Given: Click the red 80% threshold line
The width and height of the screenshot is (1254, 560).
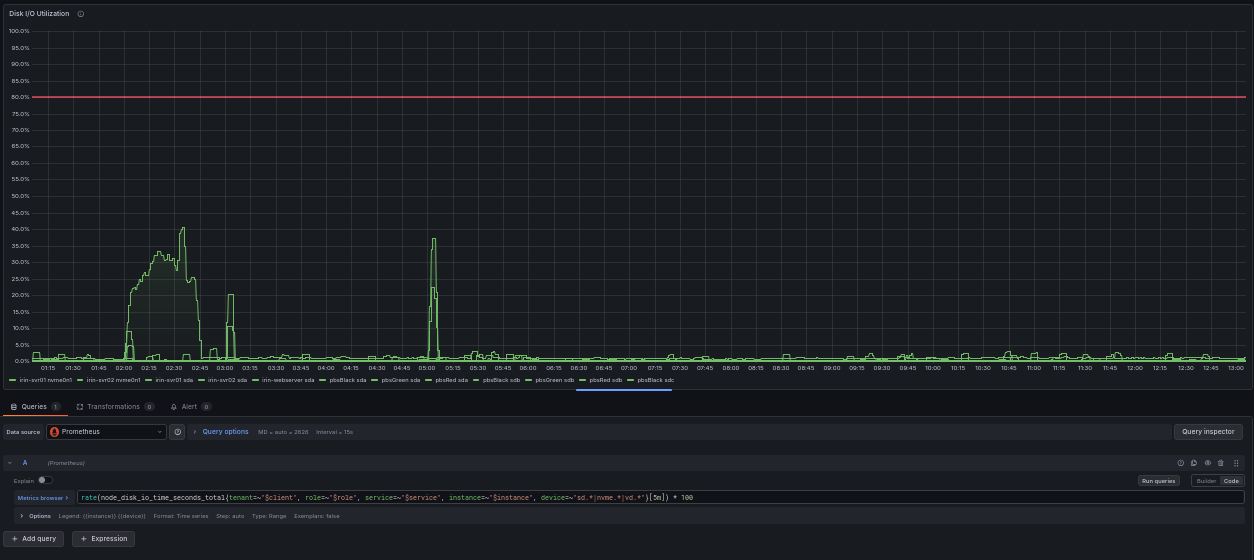Looking at the screenshot, I should (639, 97).
